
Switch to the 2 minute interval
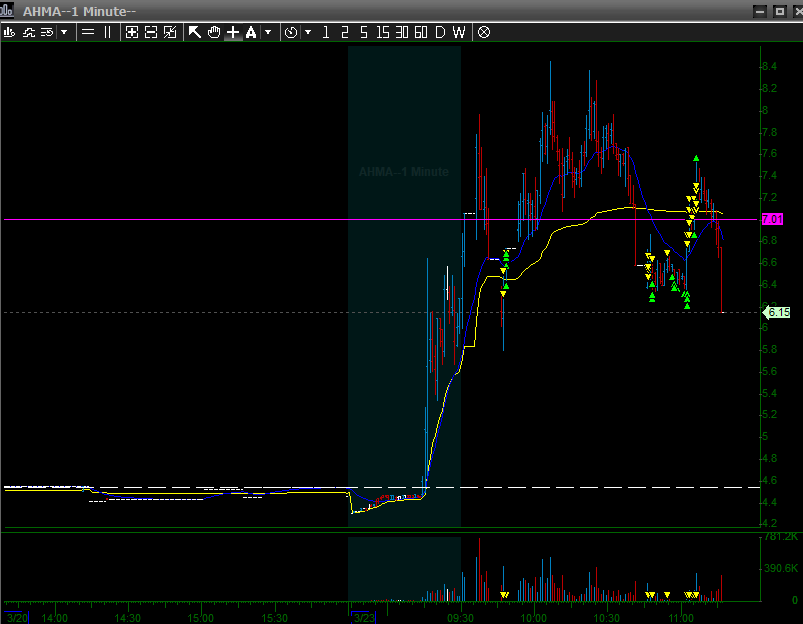pos(345,32)
